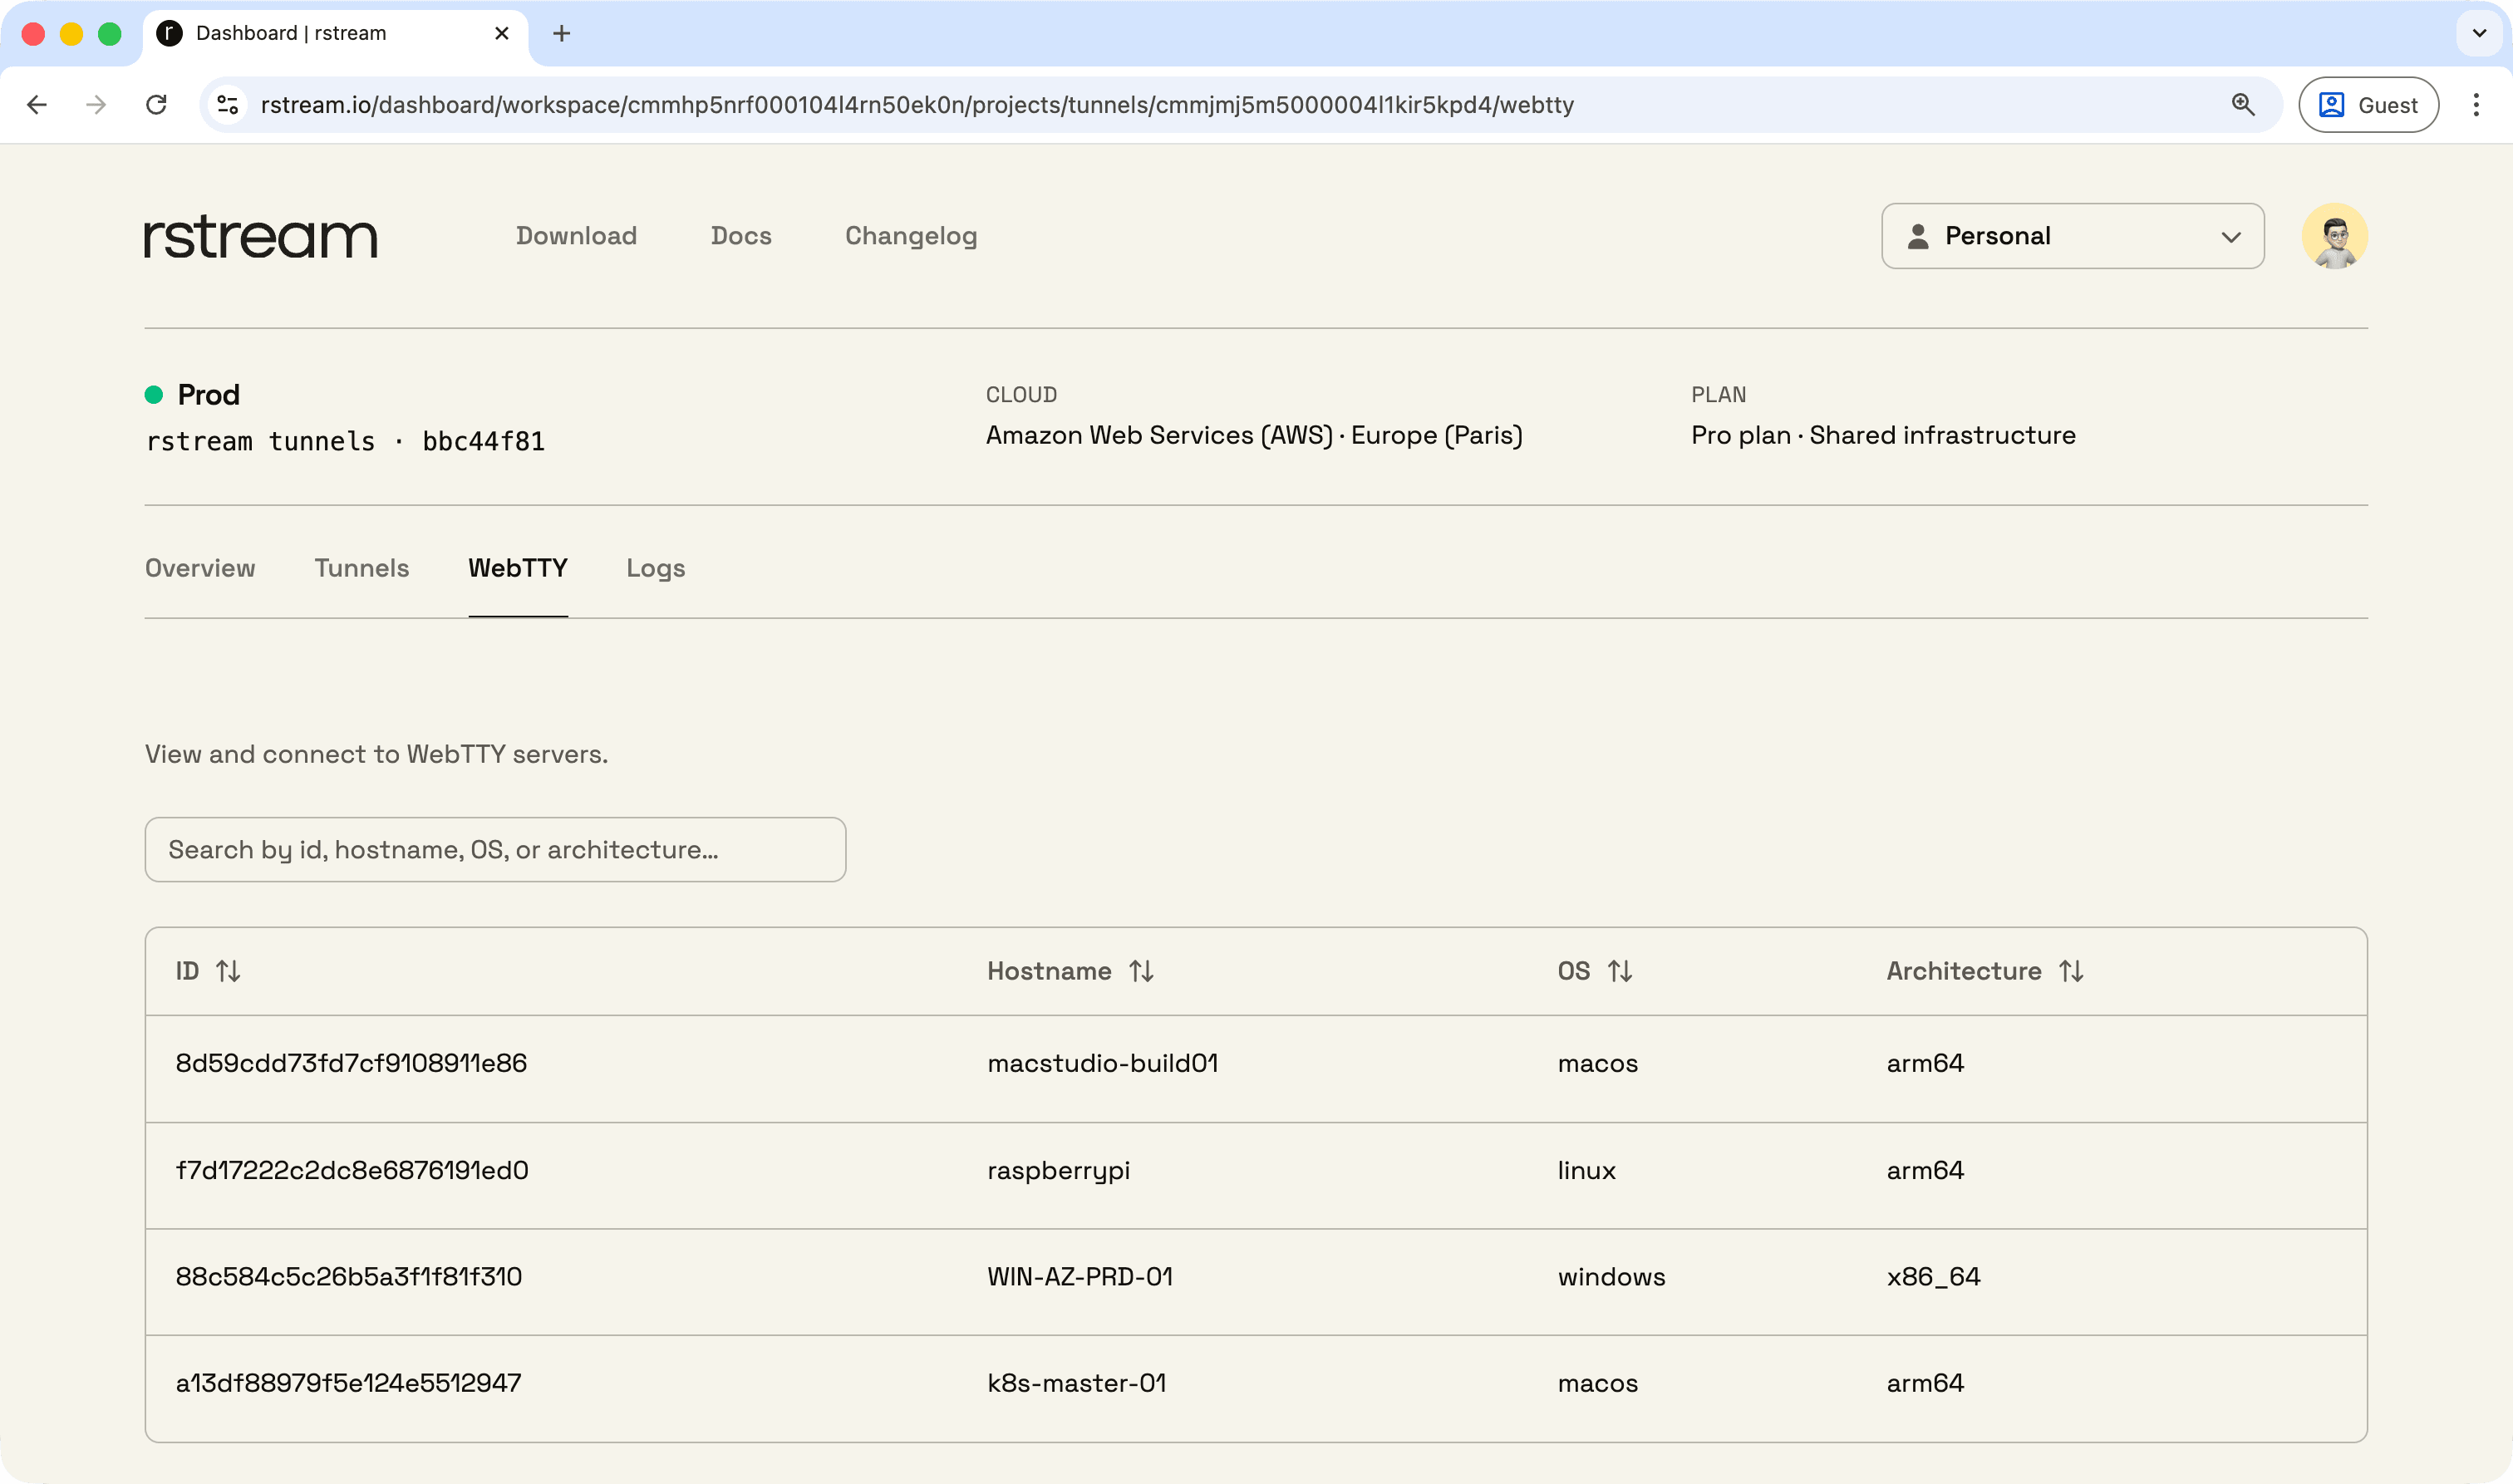Open the Download page
The image size is (2513, 1484).
point(576,236)
